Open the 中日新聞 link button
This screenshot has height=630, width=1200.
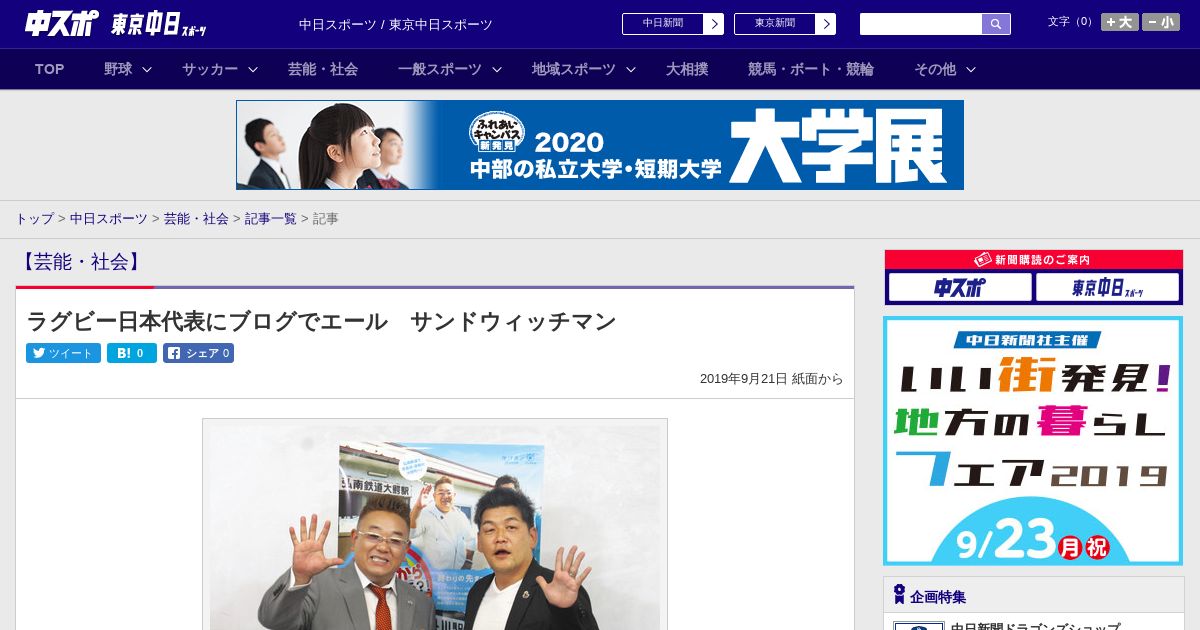[673, 24]
